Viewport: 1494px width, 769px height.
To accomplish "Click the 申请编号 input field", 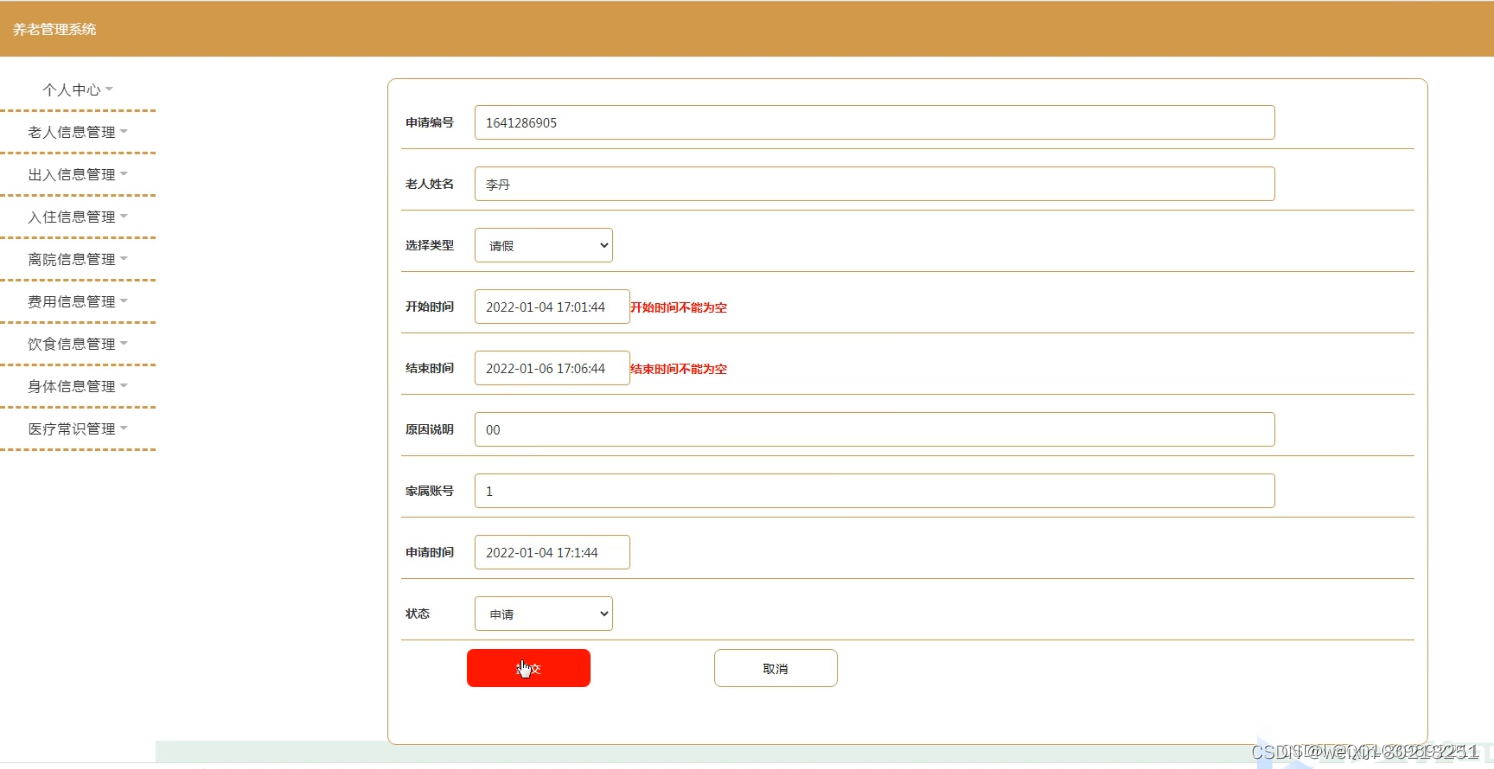I will [873, 122].
